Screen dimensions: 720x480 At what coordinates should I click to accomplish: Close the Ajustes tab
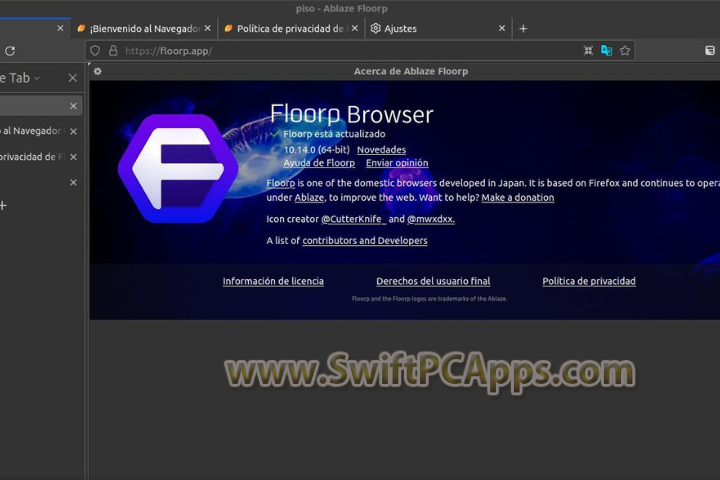502,28
